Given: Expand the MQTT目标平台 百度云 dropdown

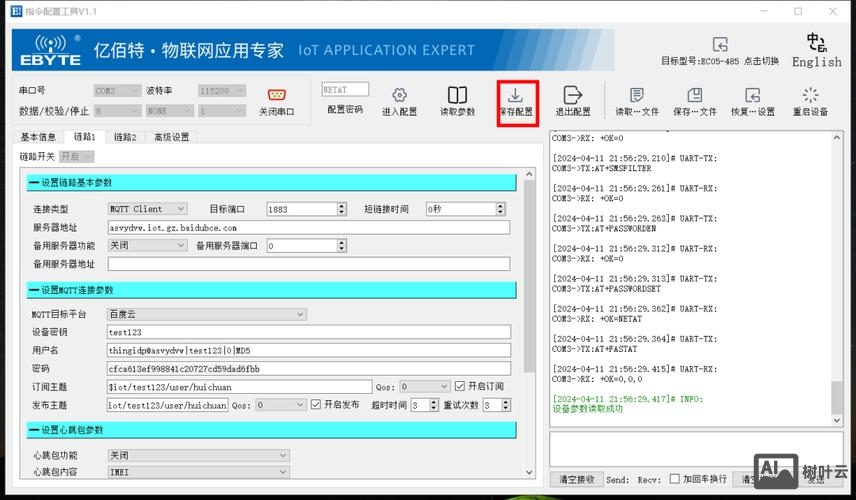Looking at the screenshot, I should (x=207, y=314).
